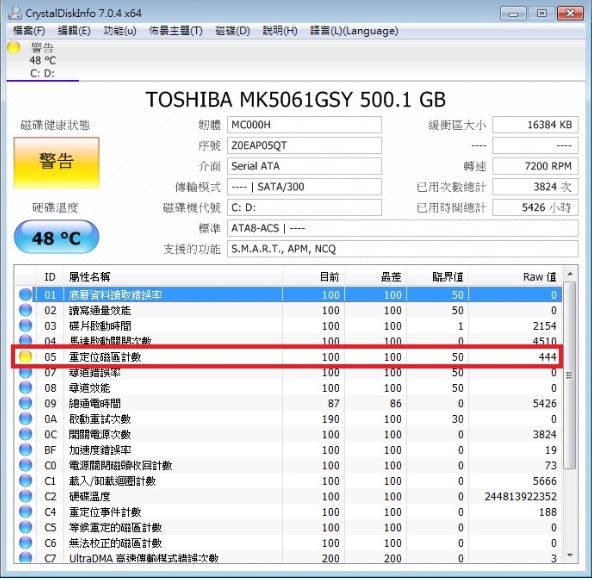Click blue status icon for attribute 03
The width and height of the screenshot is (592, 580).
pyautogui.click(x=25, y=325)
